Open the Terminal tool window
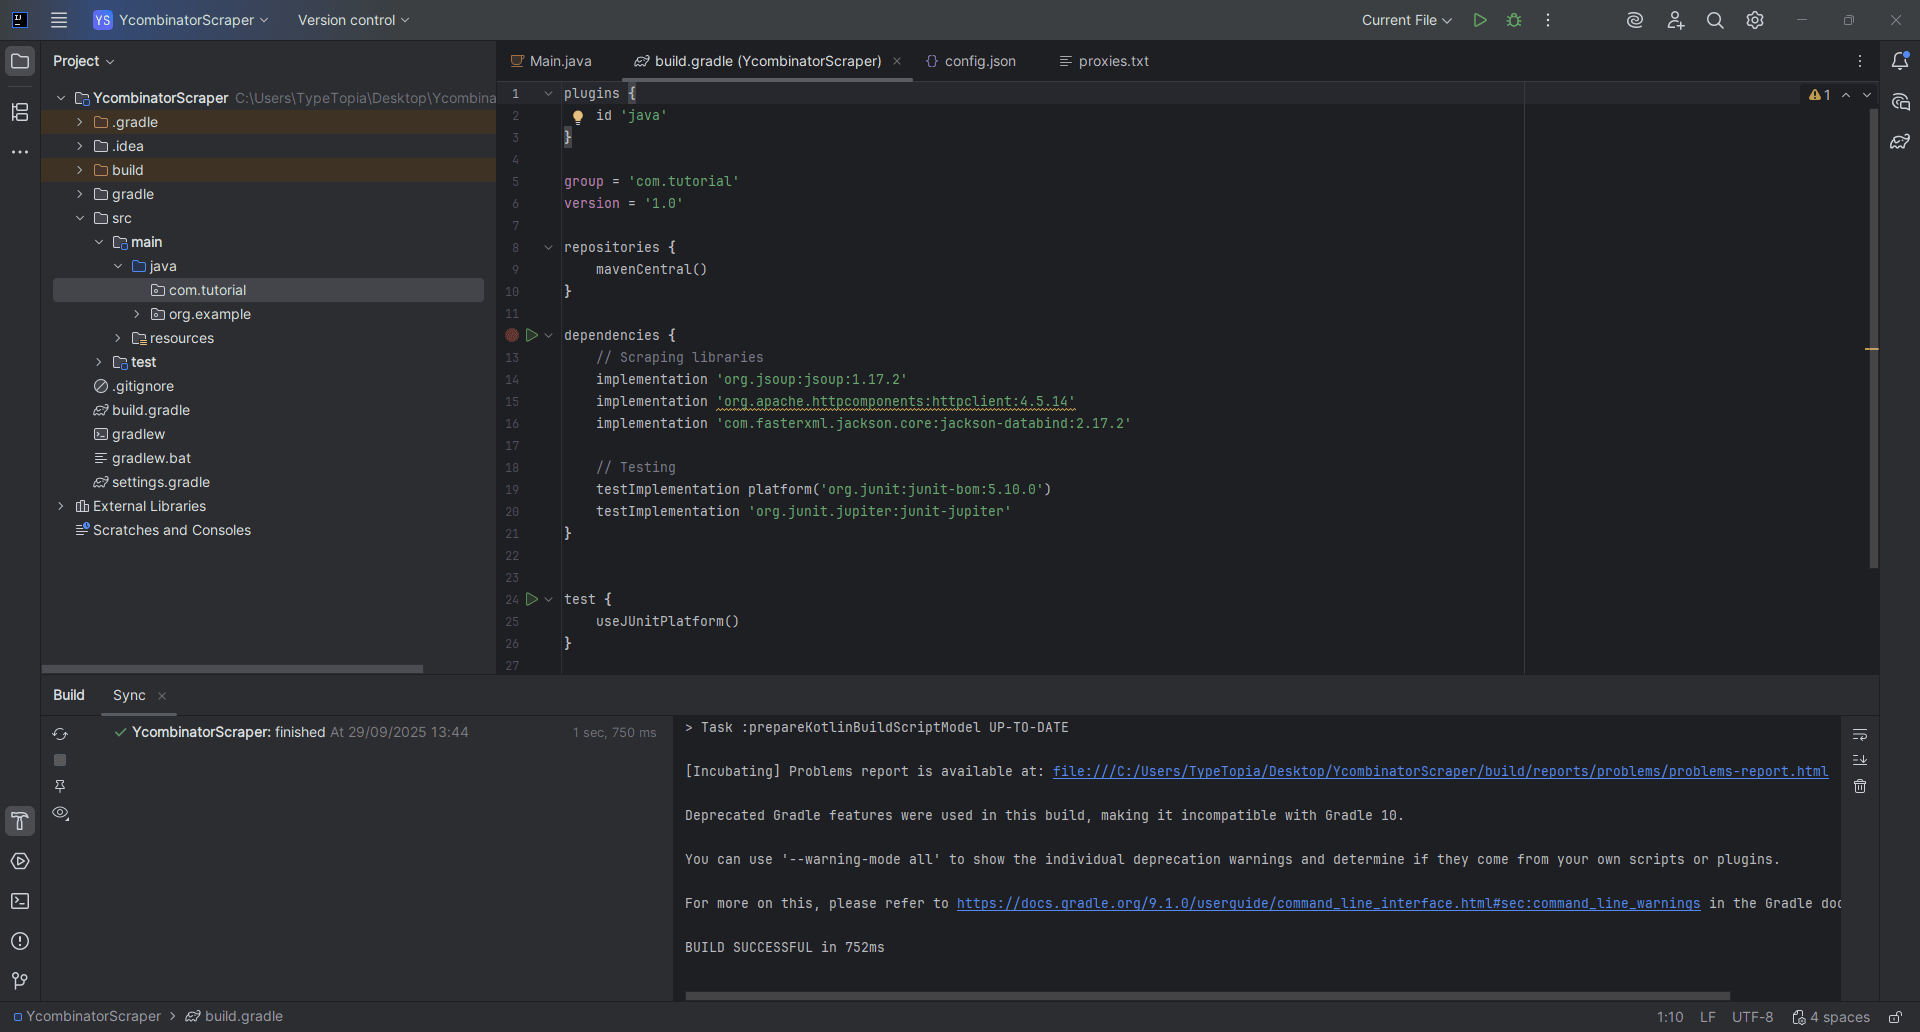Viewport: 1920px width, 1032px height. [20, 901]
